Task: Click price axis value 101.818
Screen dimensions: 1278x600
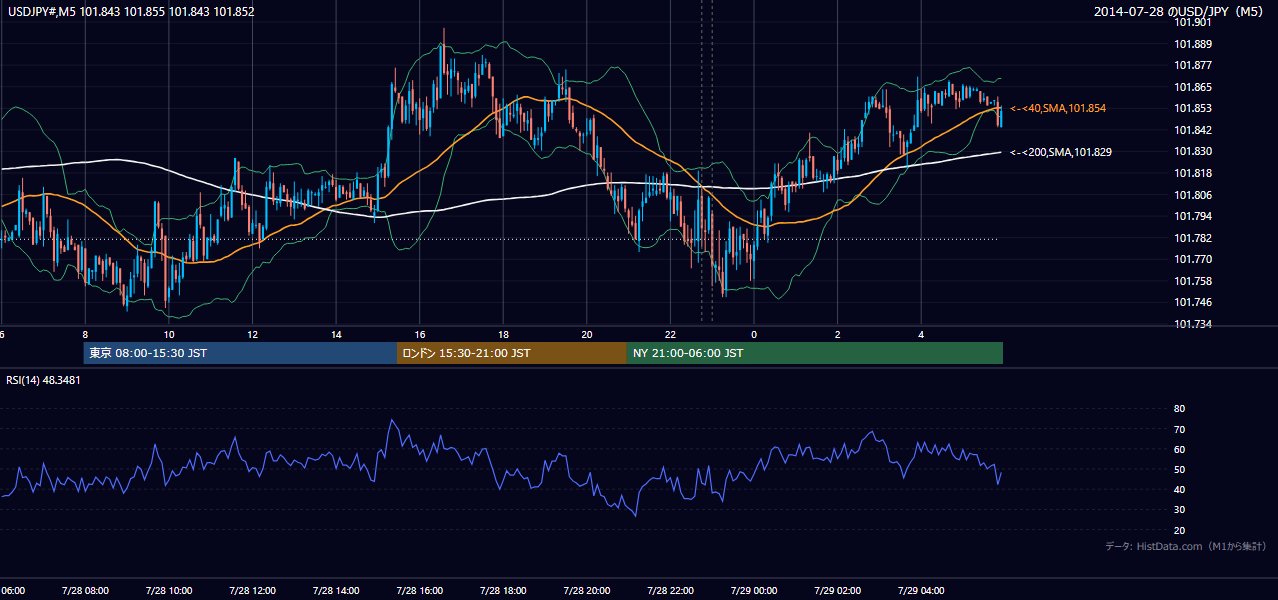Action: (x=1193, y=173)
